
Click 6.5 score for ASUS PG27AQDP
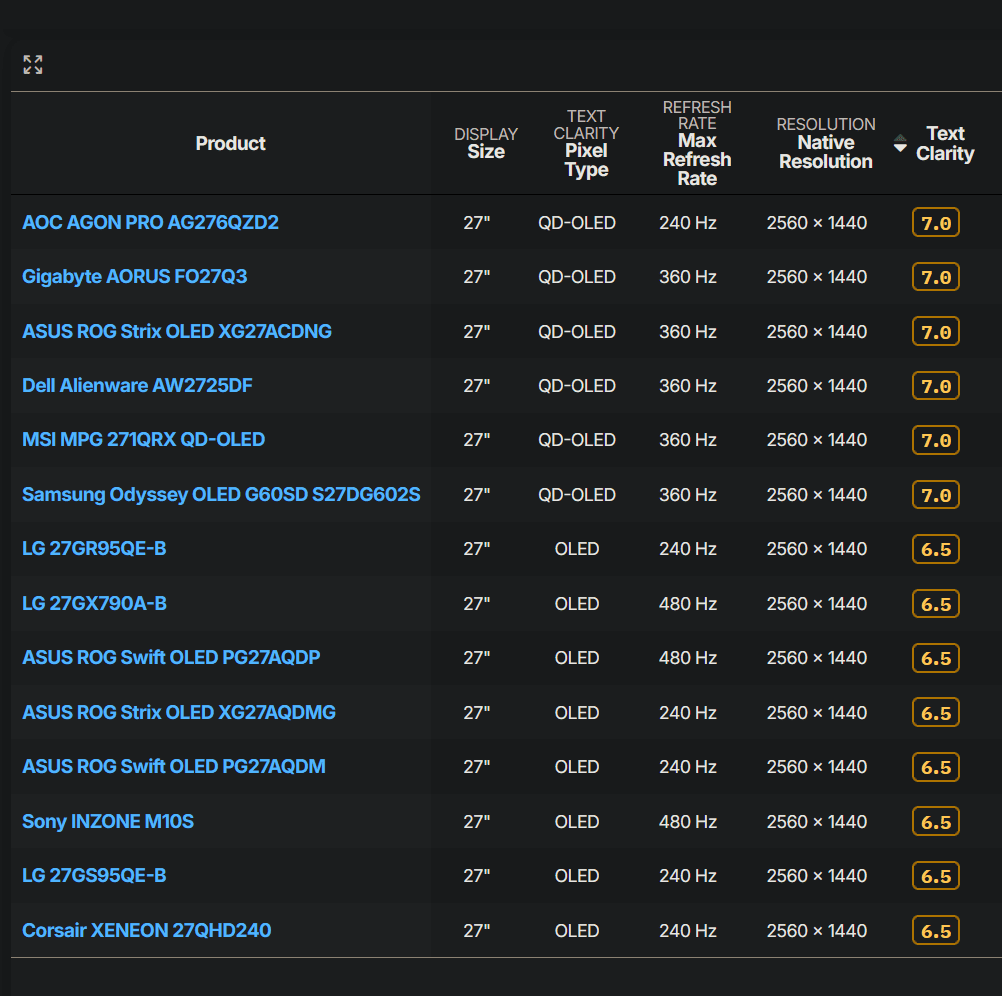pyautogui.click(x=936, y=657)
